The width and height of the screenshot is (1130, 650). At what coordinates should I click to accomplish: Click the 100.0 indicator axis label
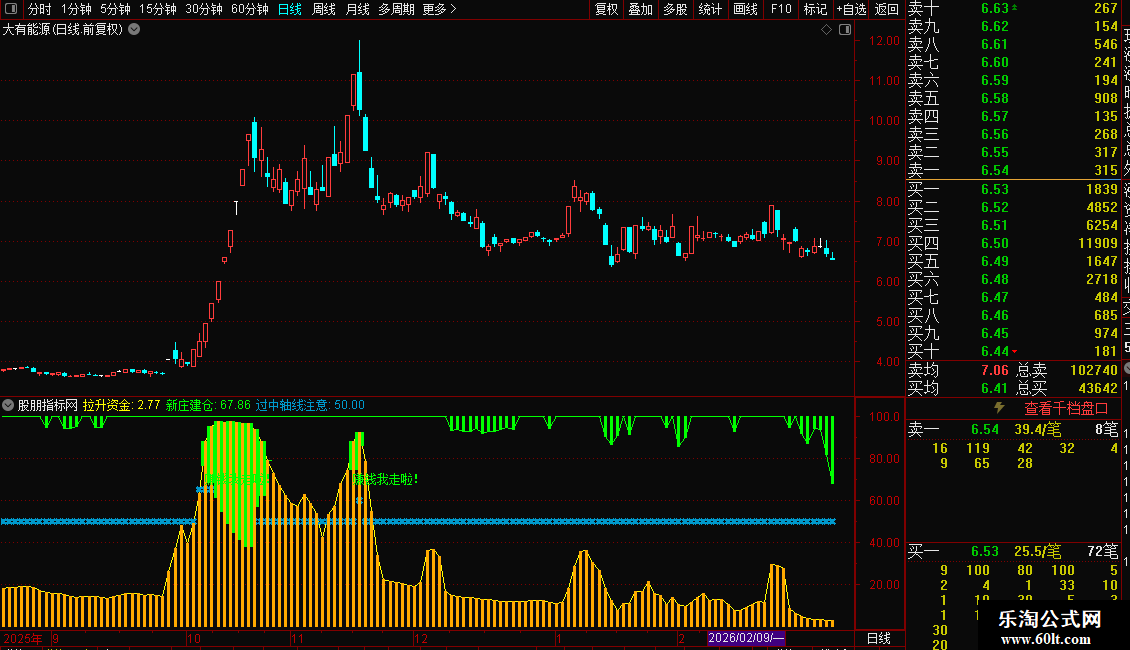point(884,417)
